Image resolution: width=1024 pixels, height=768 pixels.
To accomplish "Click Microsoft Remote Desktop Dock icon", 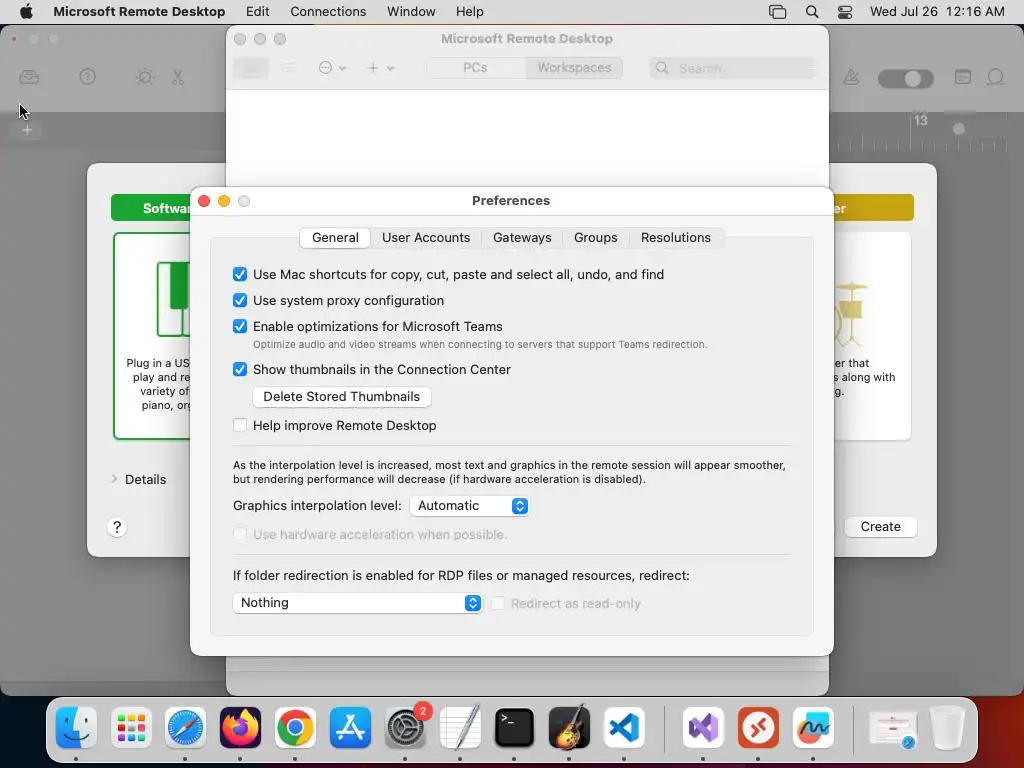I will (758, 728).
